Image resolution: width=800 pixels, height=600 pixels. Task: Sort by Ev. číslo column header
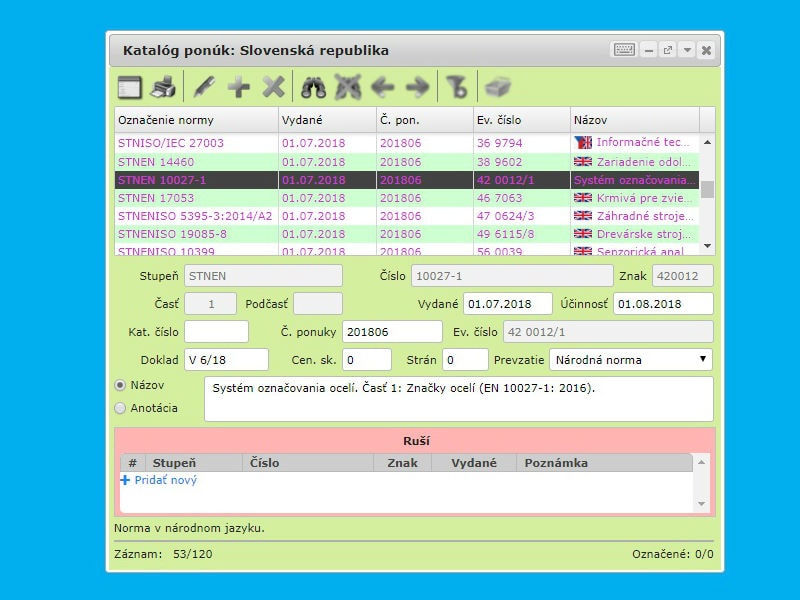[521, 120]
